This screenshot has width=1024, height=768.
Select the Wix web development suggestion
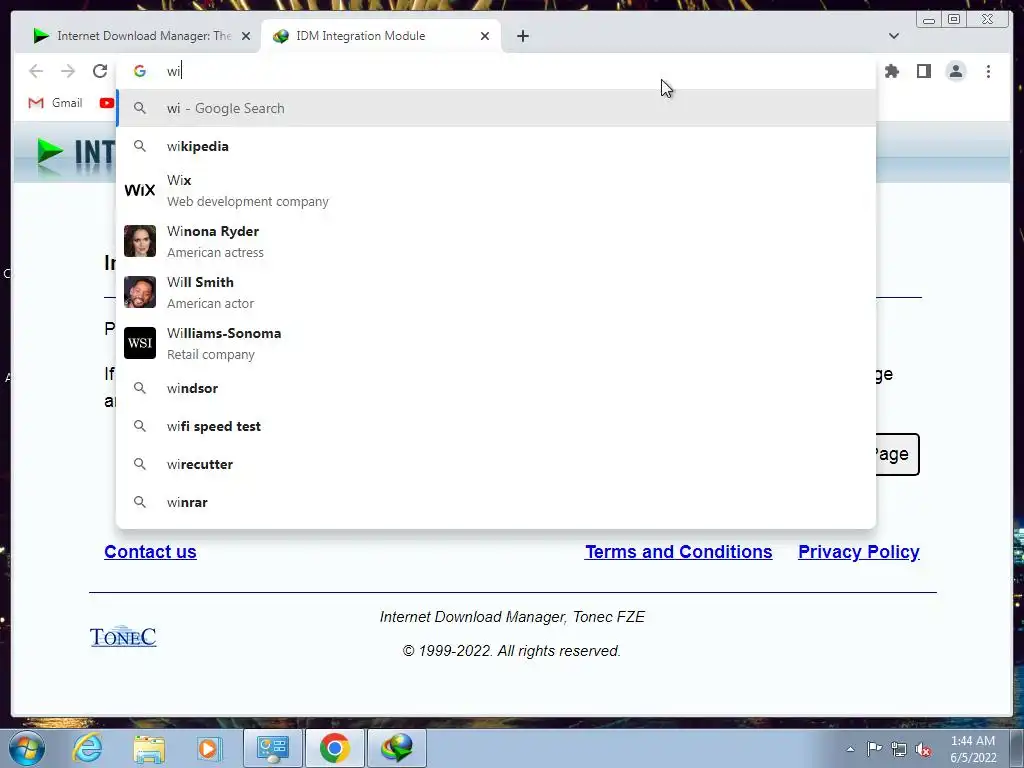coord(496,191)
